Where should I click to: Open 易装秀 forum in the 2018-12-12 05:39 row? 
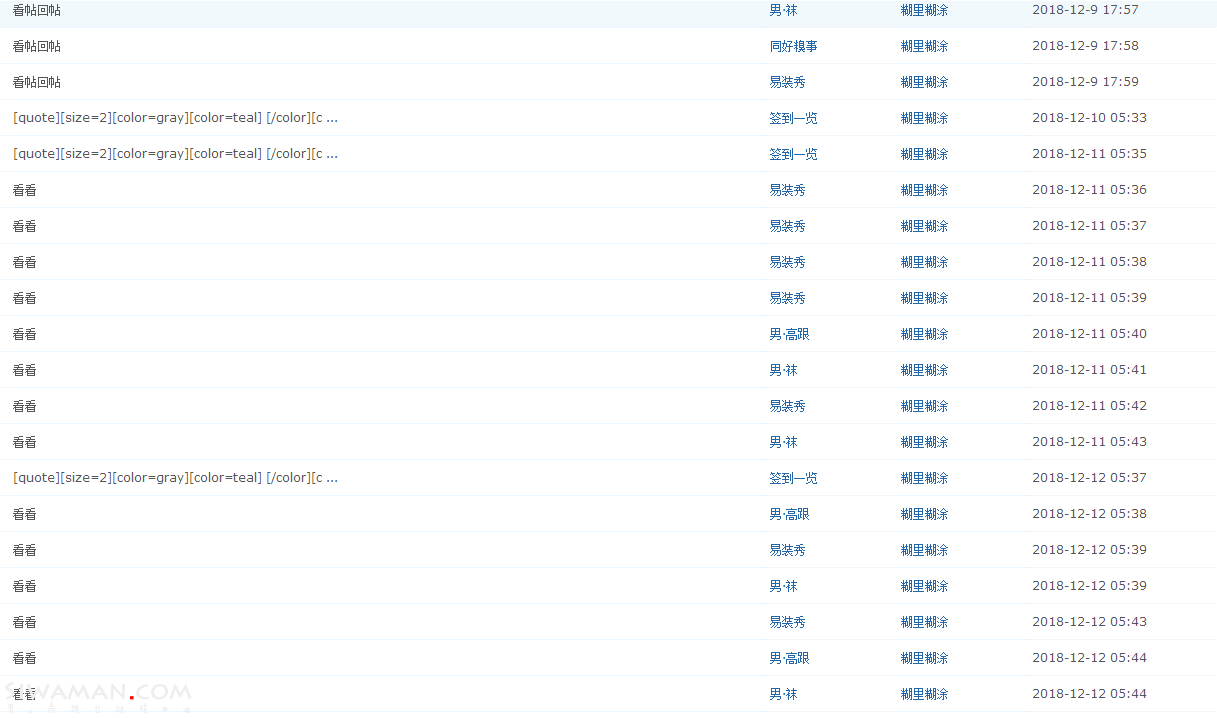coord(787,550)
